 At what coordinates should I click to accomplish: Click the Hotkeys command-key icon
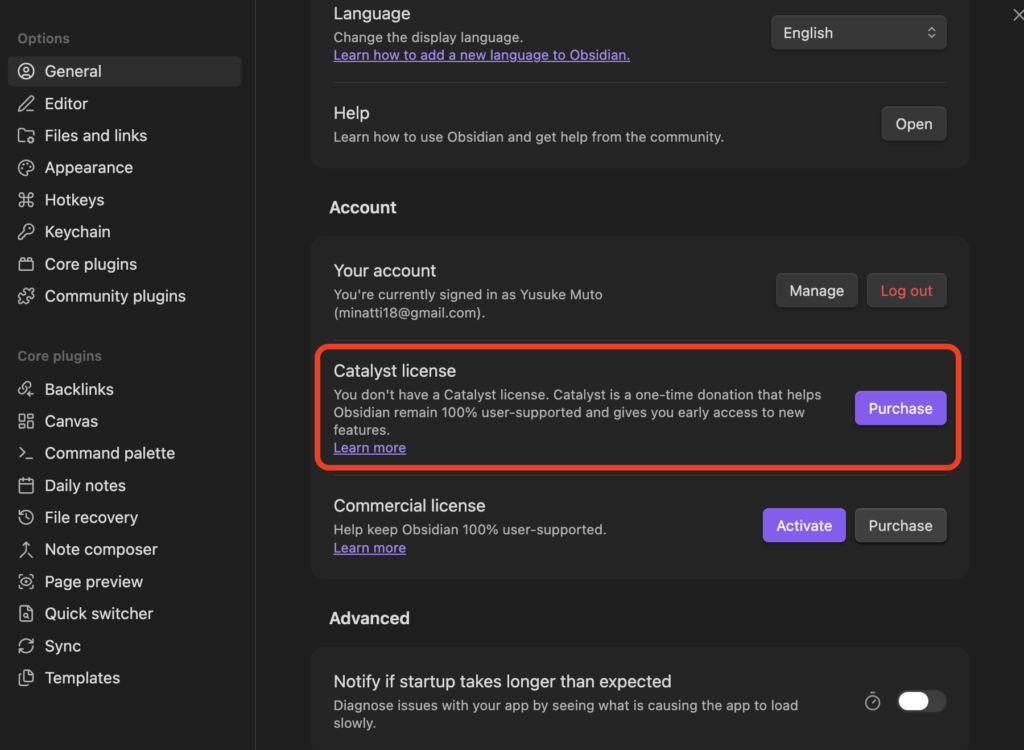click(26, 200)
